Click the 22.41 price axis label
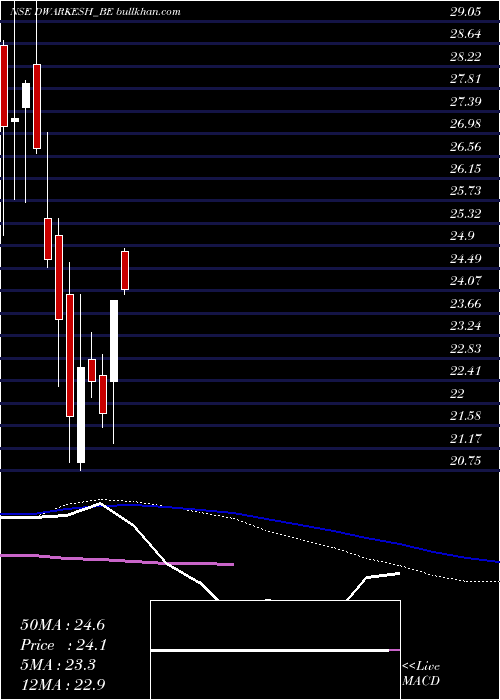The width and height of the screenshot is (500, 700). pos(466,371)
